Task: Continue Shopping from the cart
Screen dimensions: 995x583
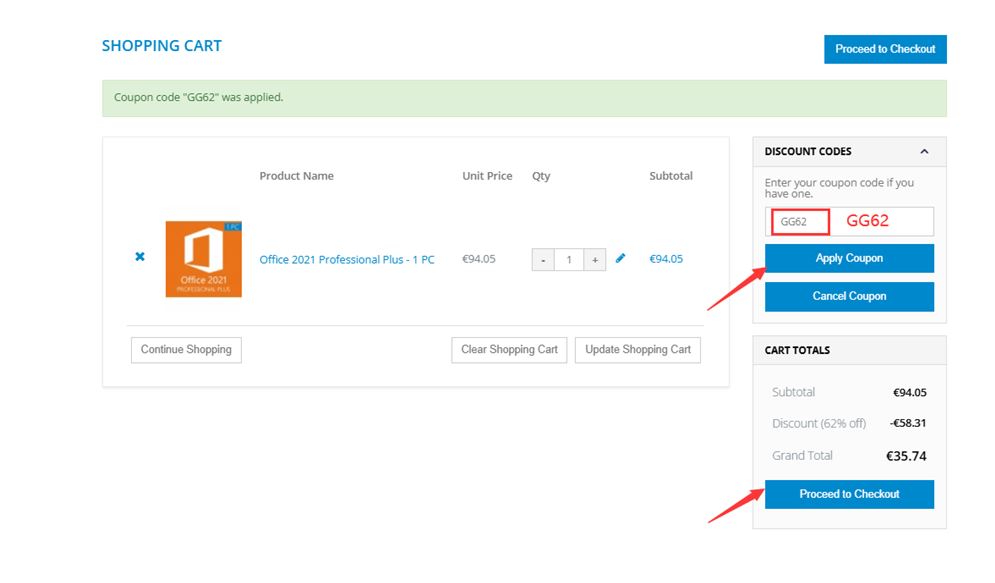Action: (186, 350)
